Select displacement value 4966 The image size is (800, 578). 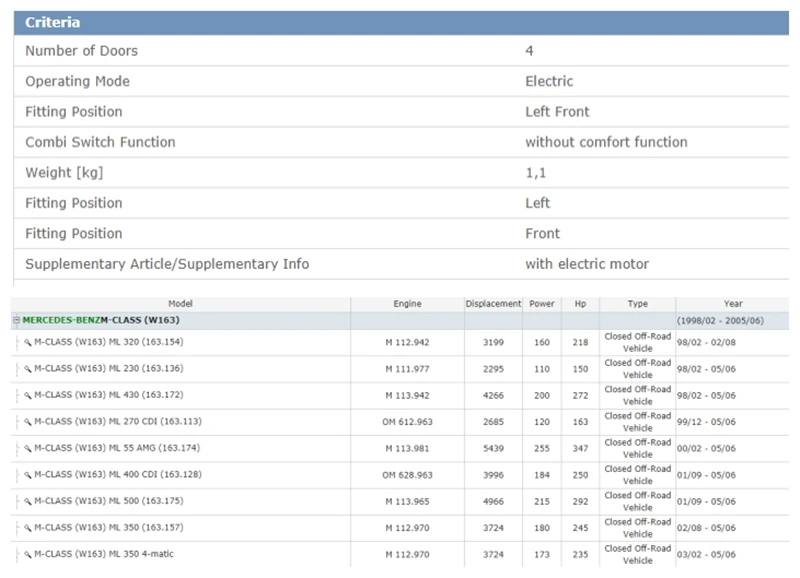493,501
